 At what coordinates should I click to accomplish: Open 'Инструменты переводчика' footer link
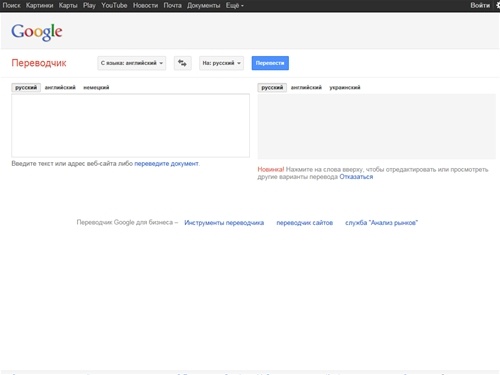pyautogui.click(x=224, y=223)
